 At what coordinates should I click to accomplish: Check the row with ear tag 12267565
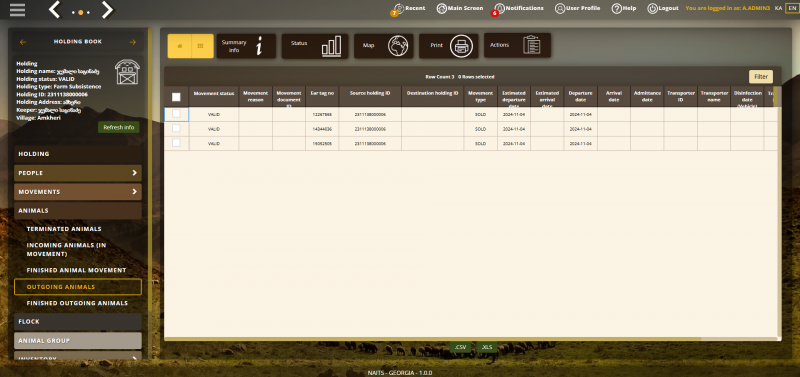click(x=176, y=114)
